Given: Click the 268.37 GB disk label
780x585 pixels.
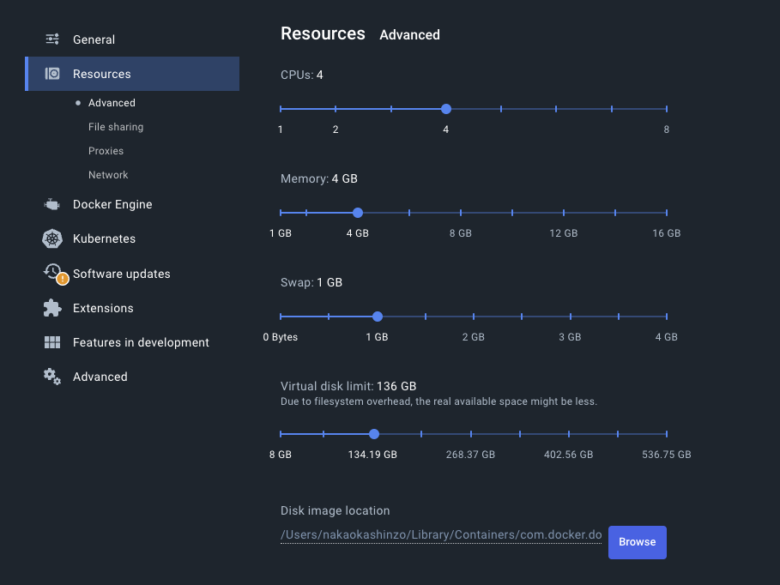Looking at the screenshot, I should [x=471, y=454].
